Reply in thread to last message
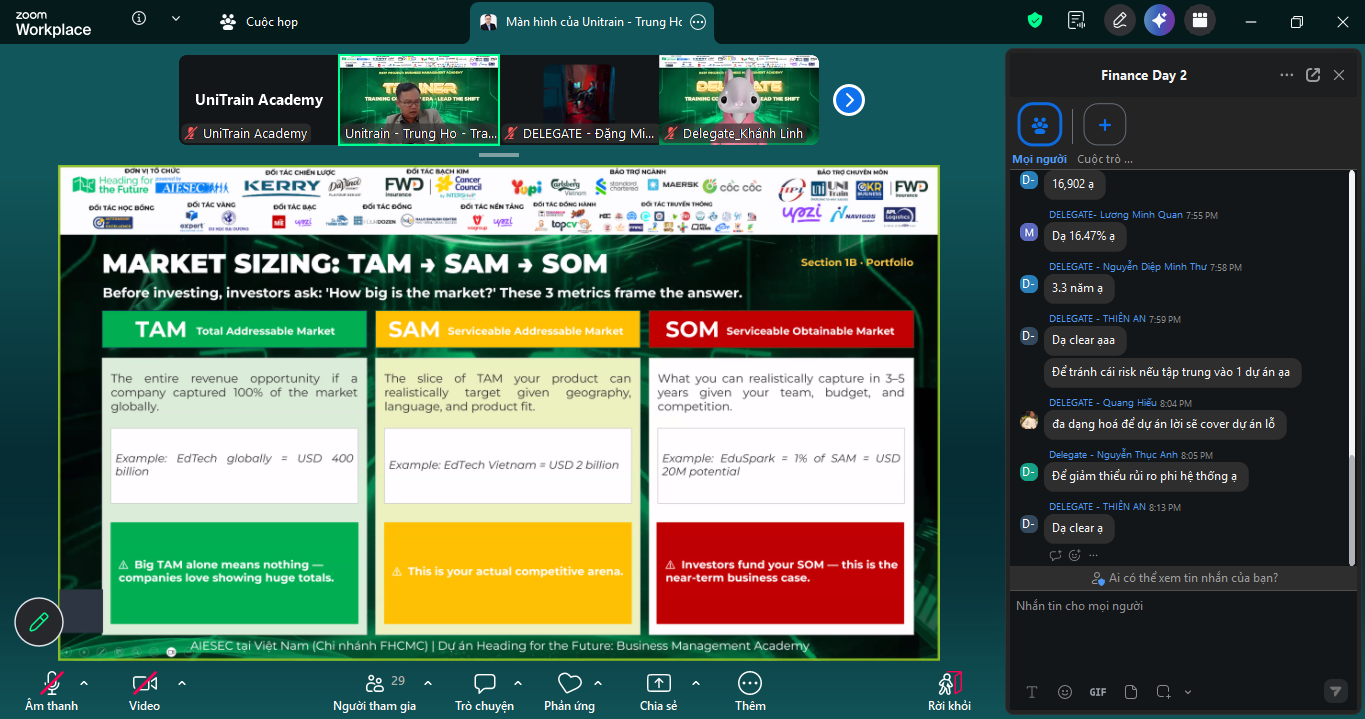The image size is (1365, 719). [1055, 555]
